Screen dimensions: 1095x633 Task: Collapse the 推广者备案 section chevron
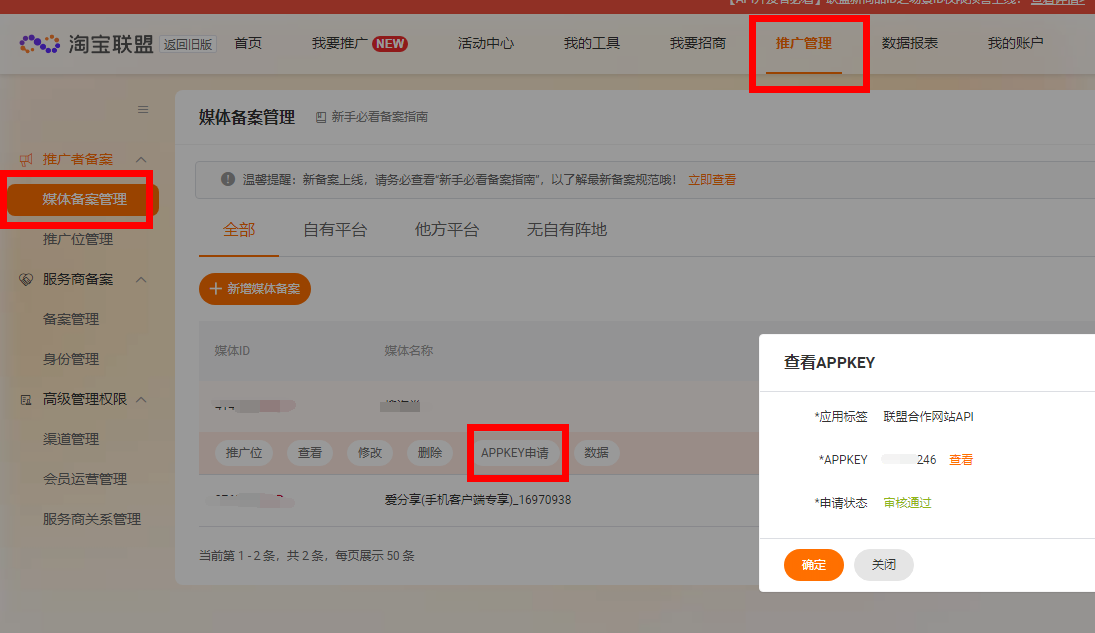[x=141, y=160]
